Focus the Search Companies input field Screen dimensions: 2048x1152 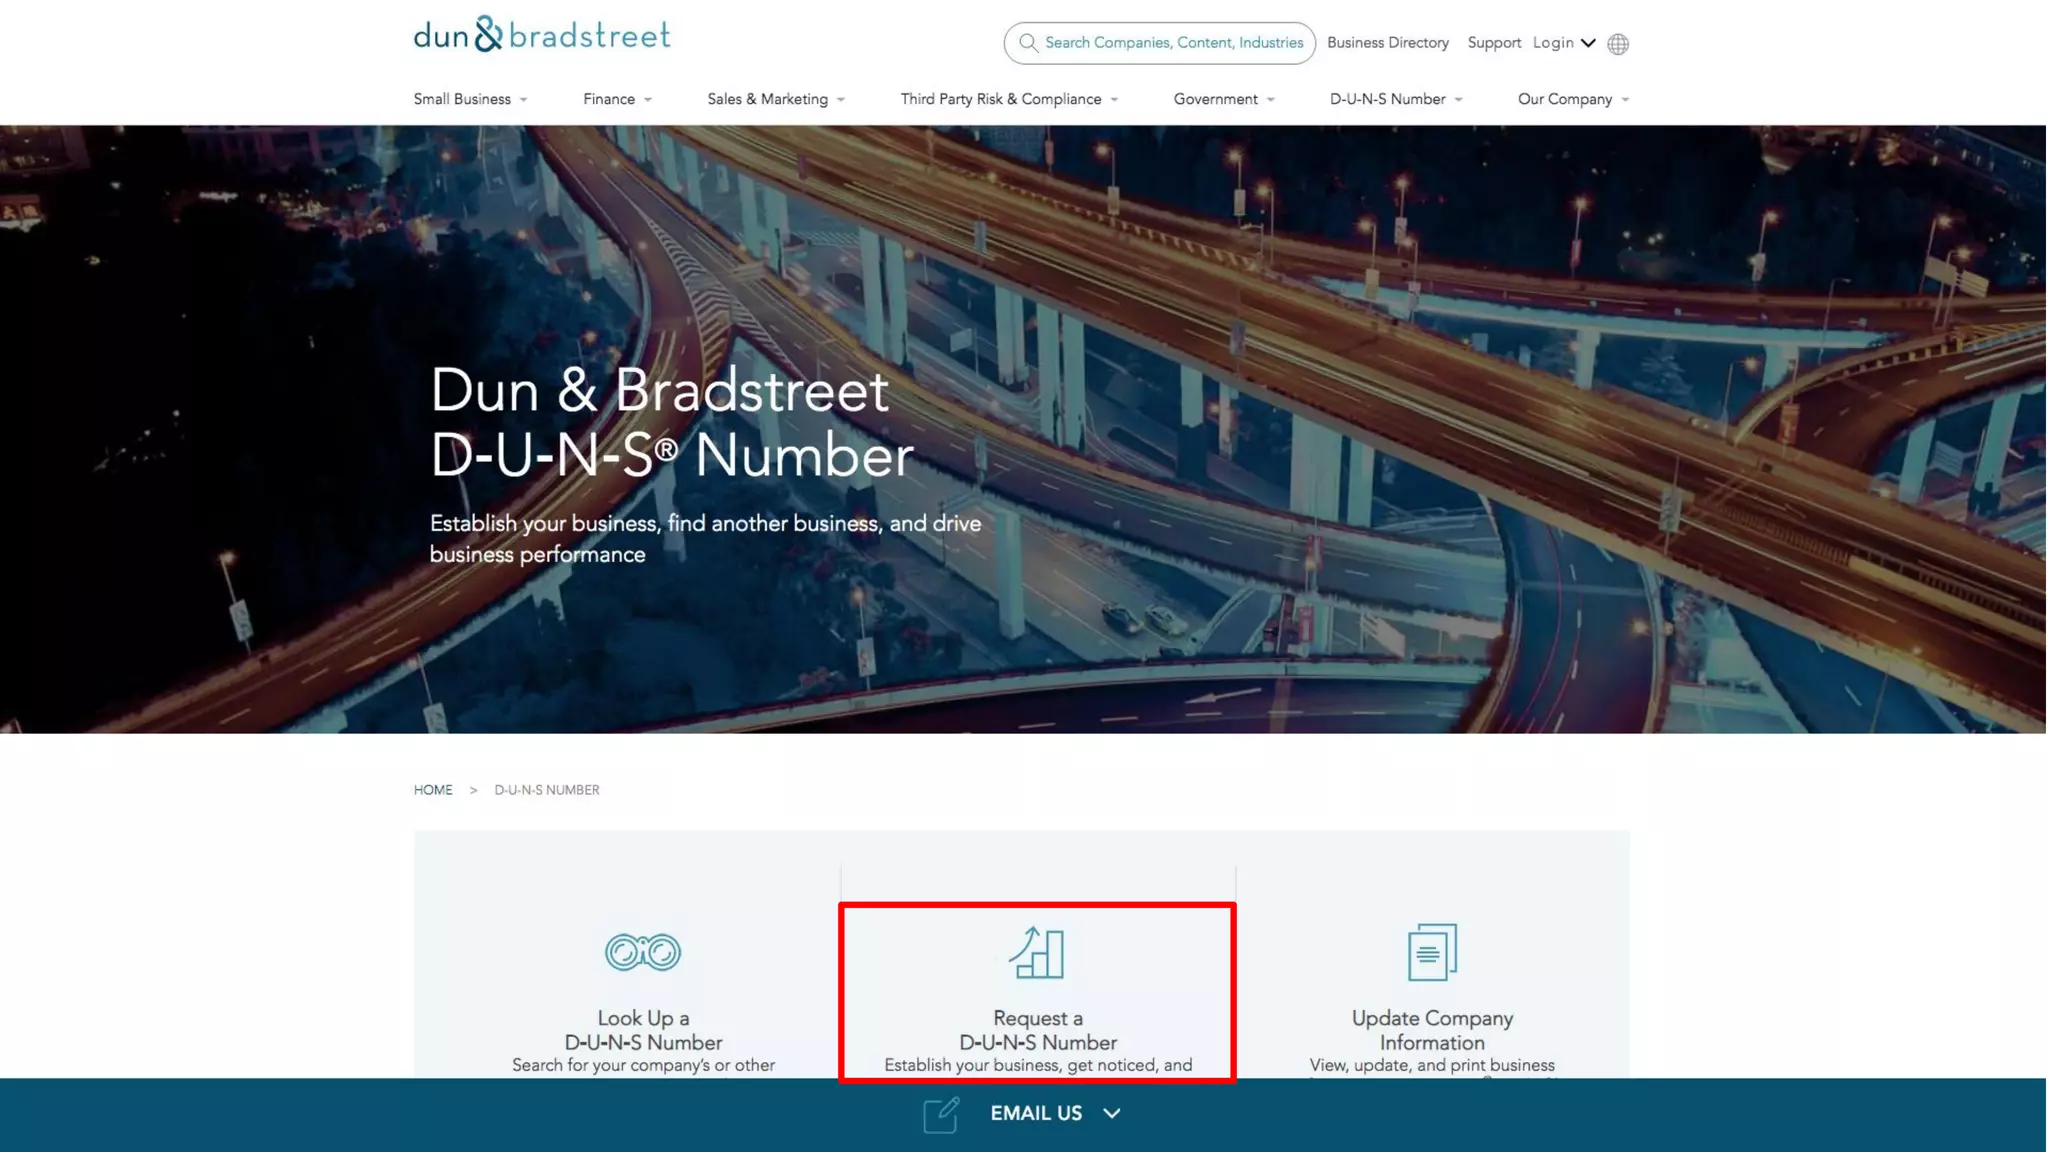pyautogui.click(x=1173, y=43)
